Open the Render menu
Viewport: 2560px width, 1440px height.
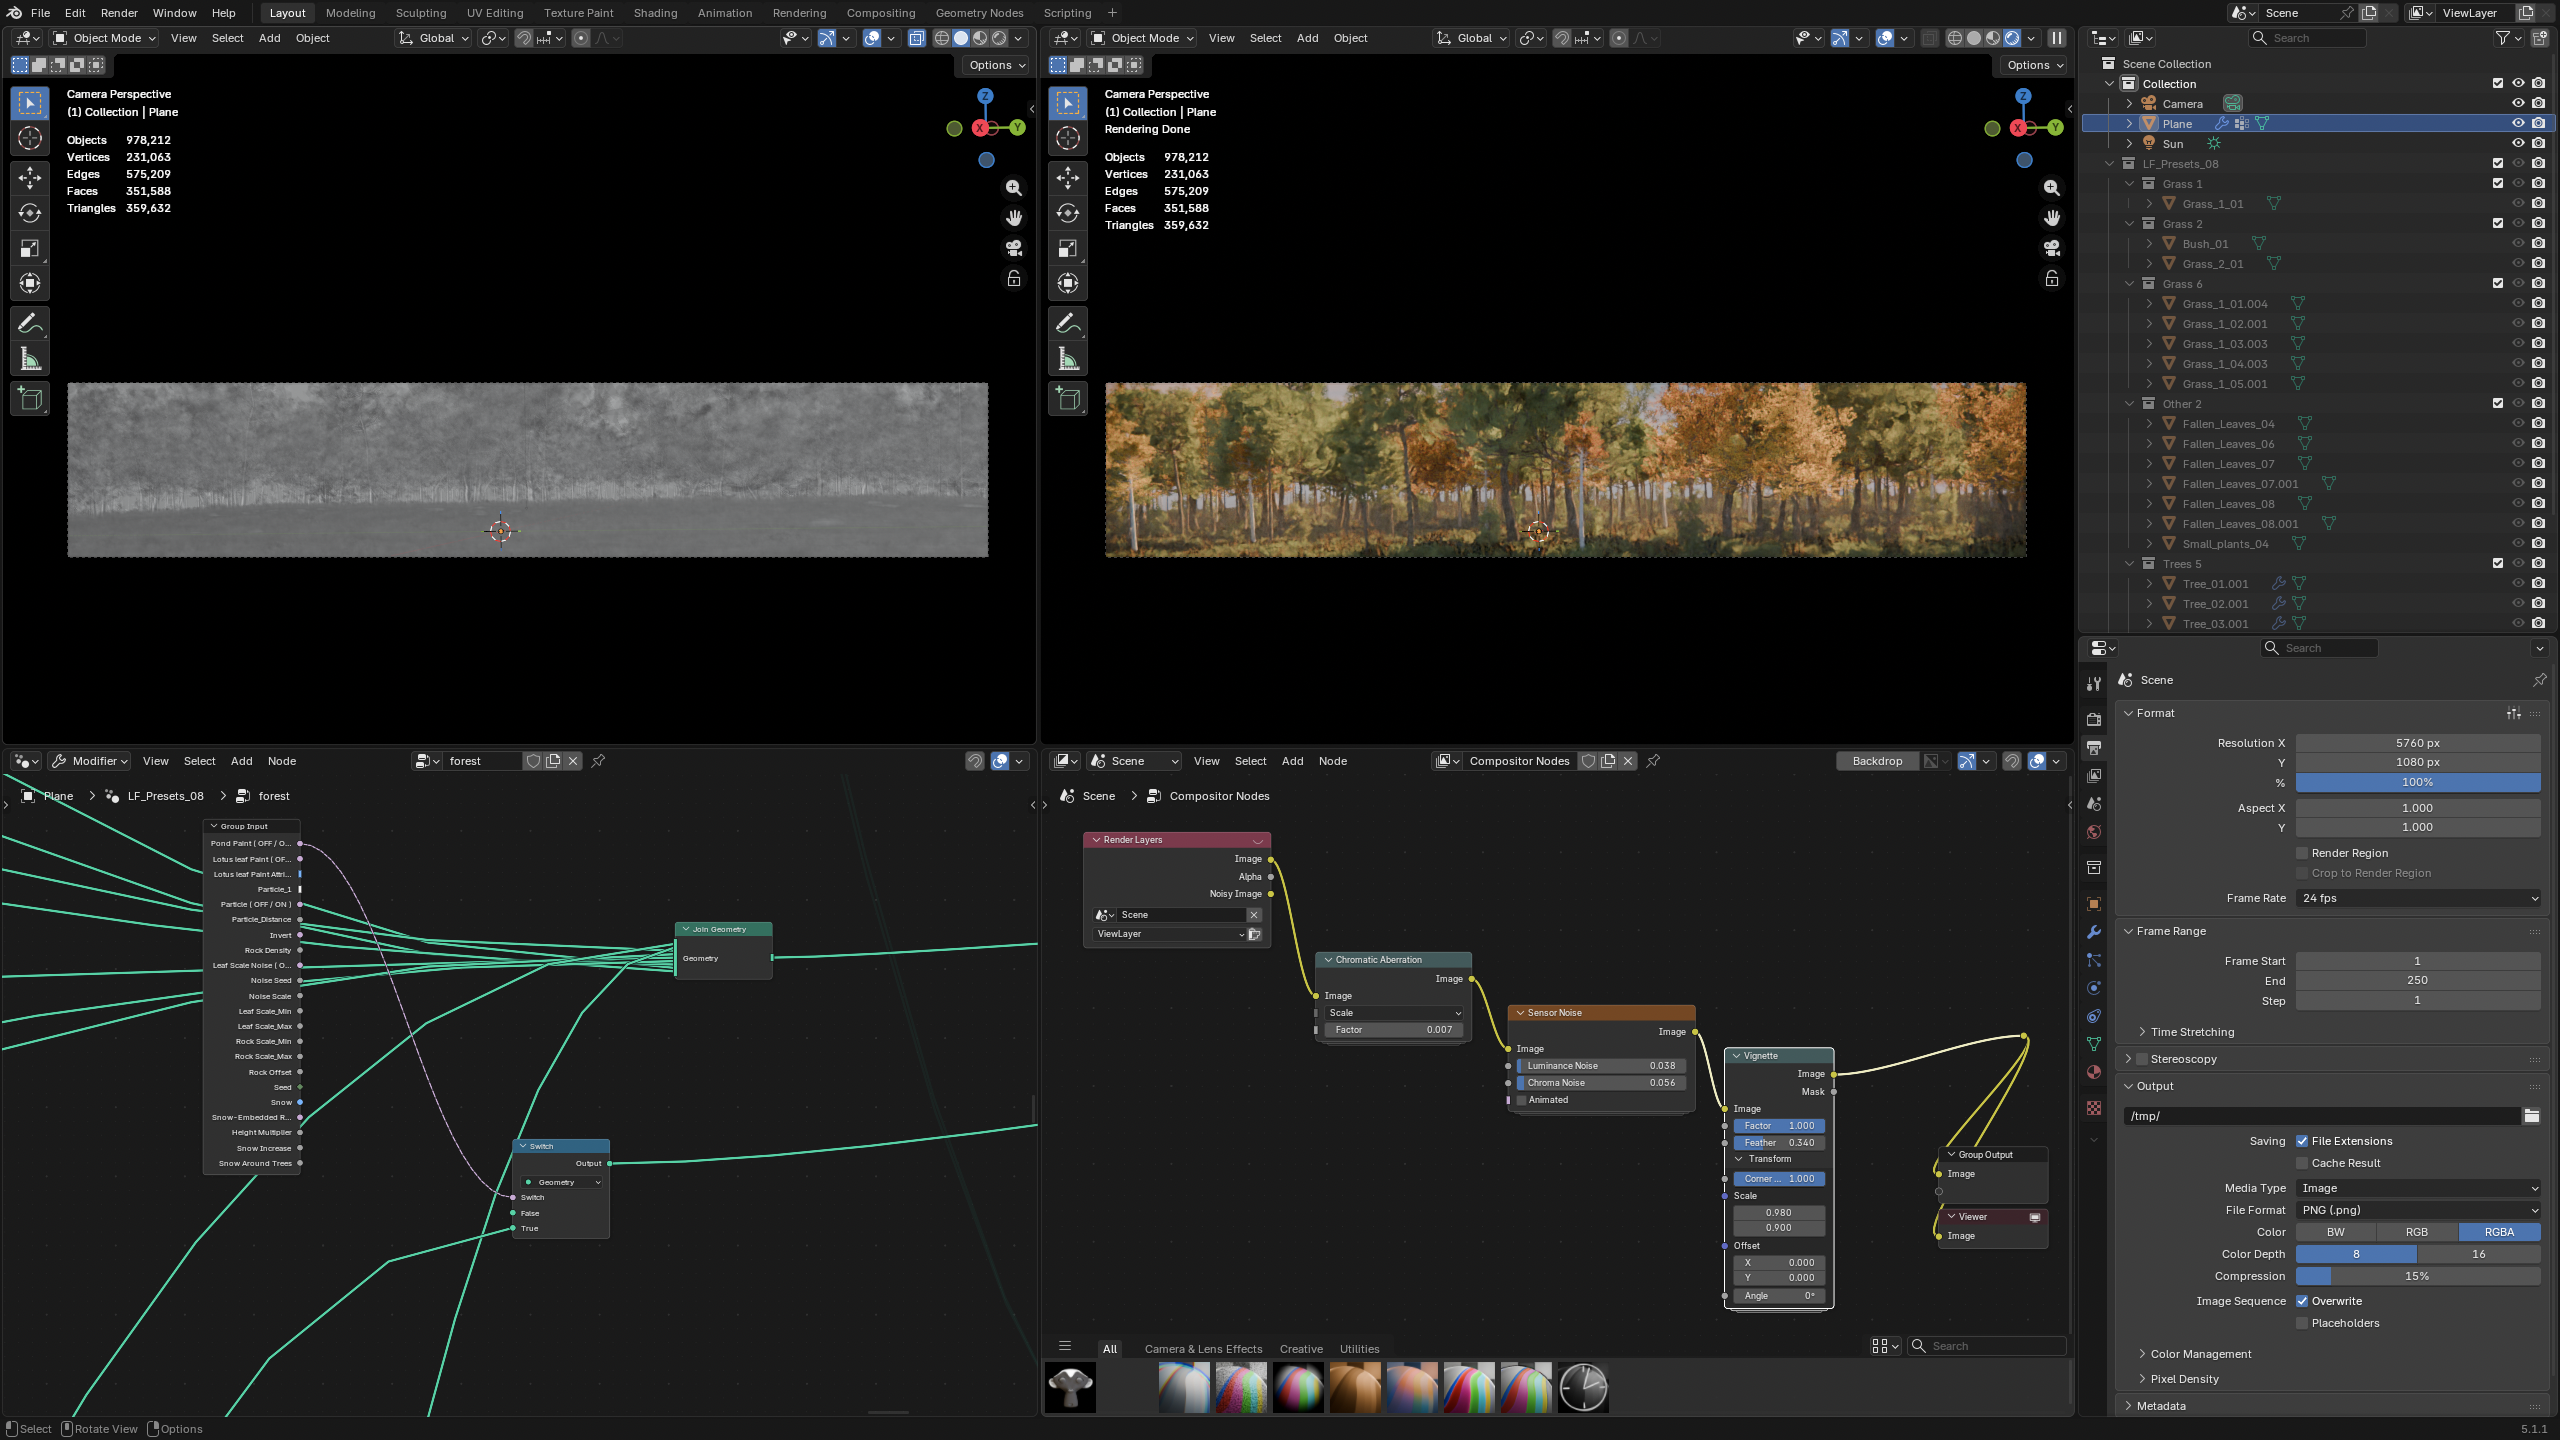click(119, 13)
